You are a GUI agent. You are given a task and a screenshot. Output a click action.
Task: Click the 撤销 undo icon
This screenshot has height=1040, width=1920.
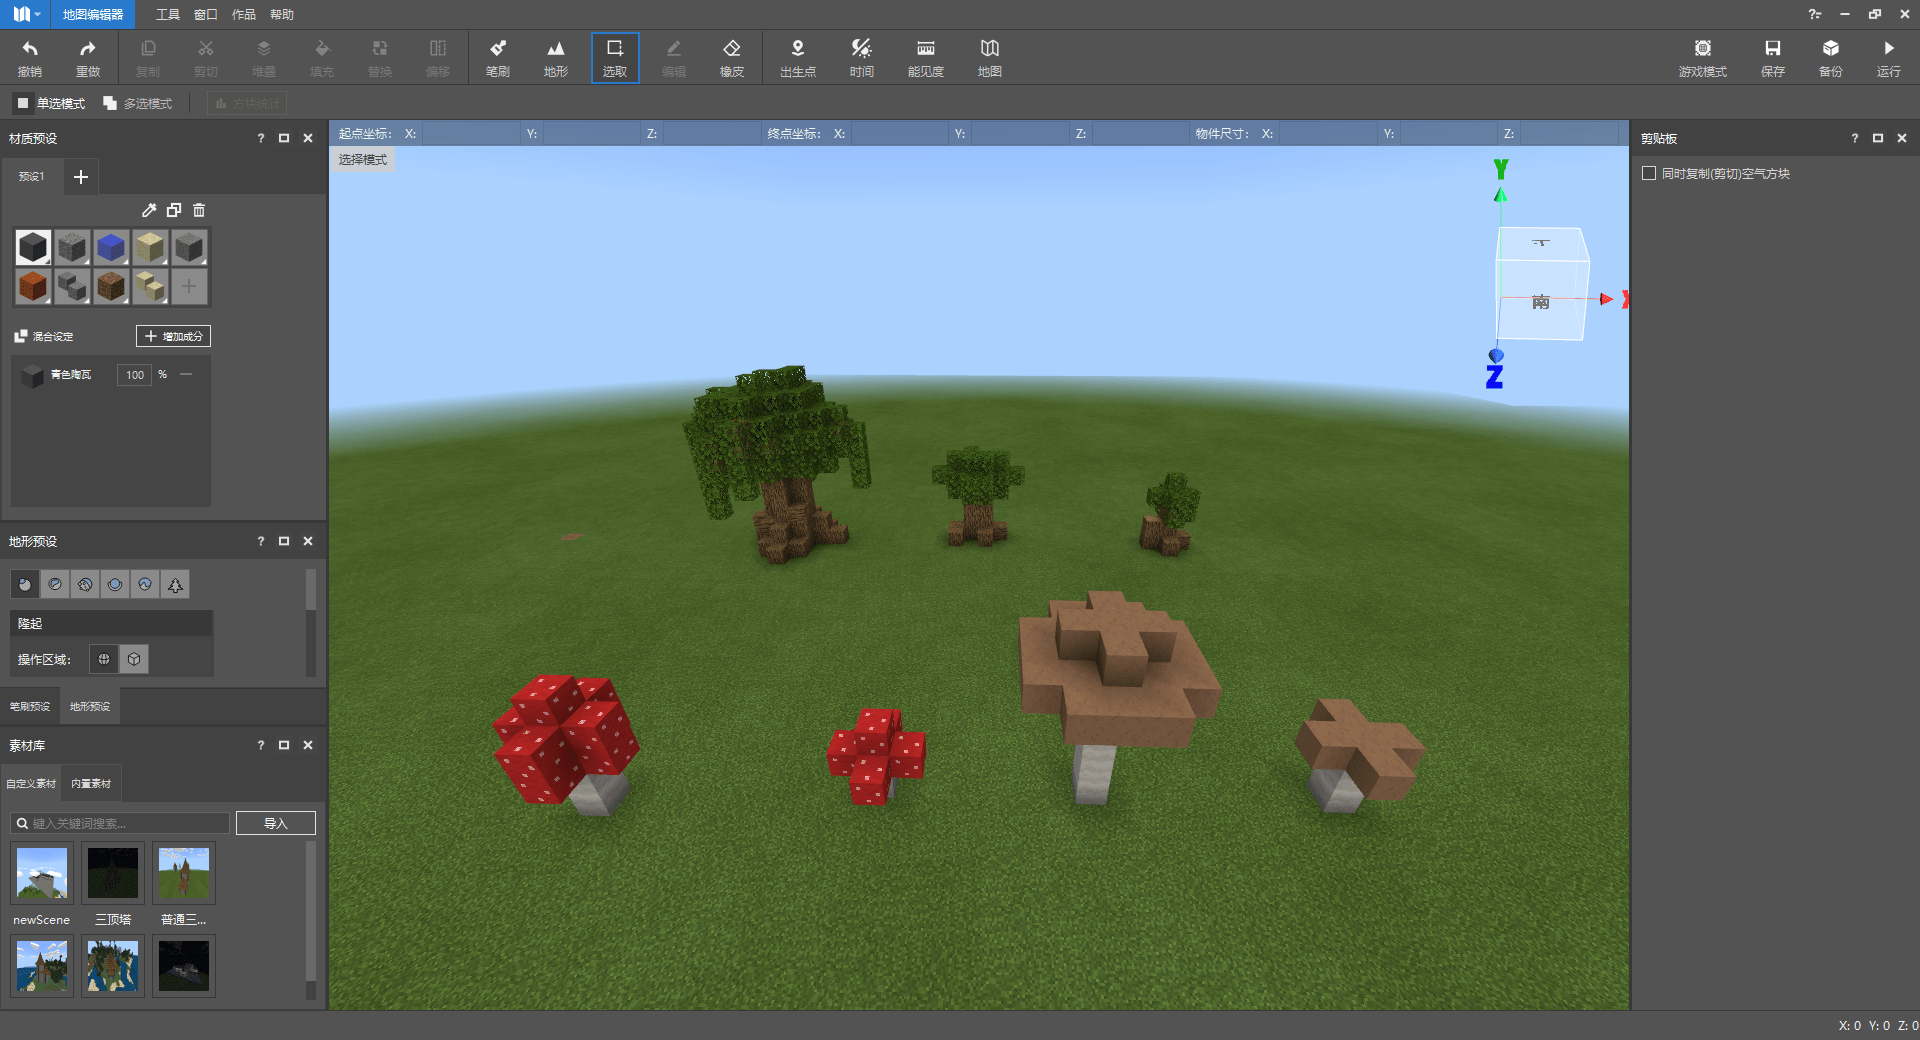coord(30,58)
